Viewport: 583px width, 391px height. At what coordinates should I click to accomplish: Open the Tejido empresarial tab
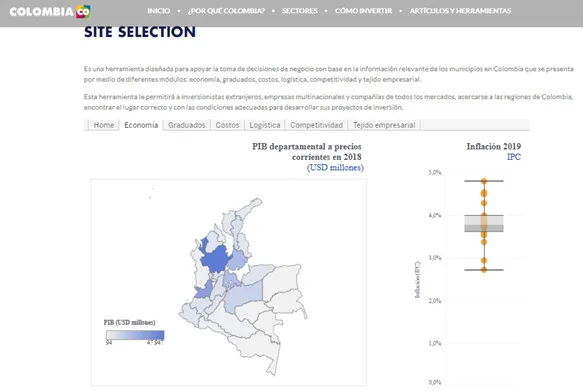pos(384,125)
